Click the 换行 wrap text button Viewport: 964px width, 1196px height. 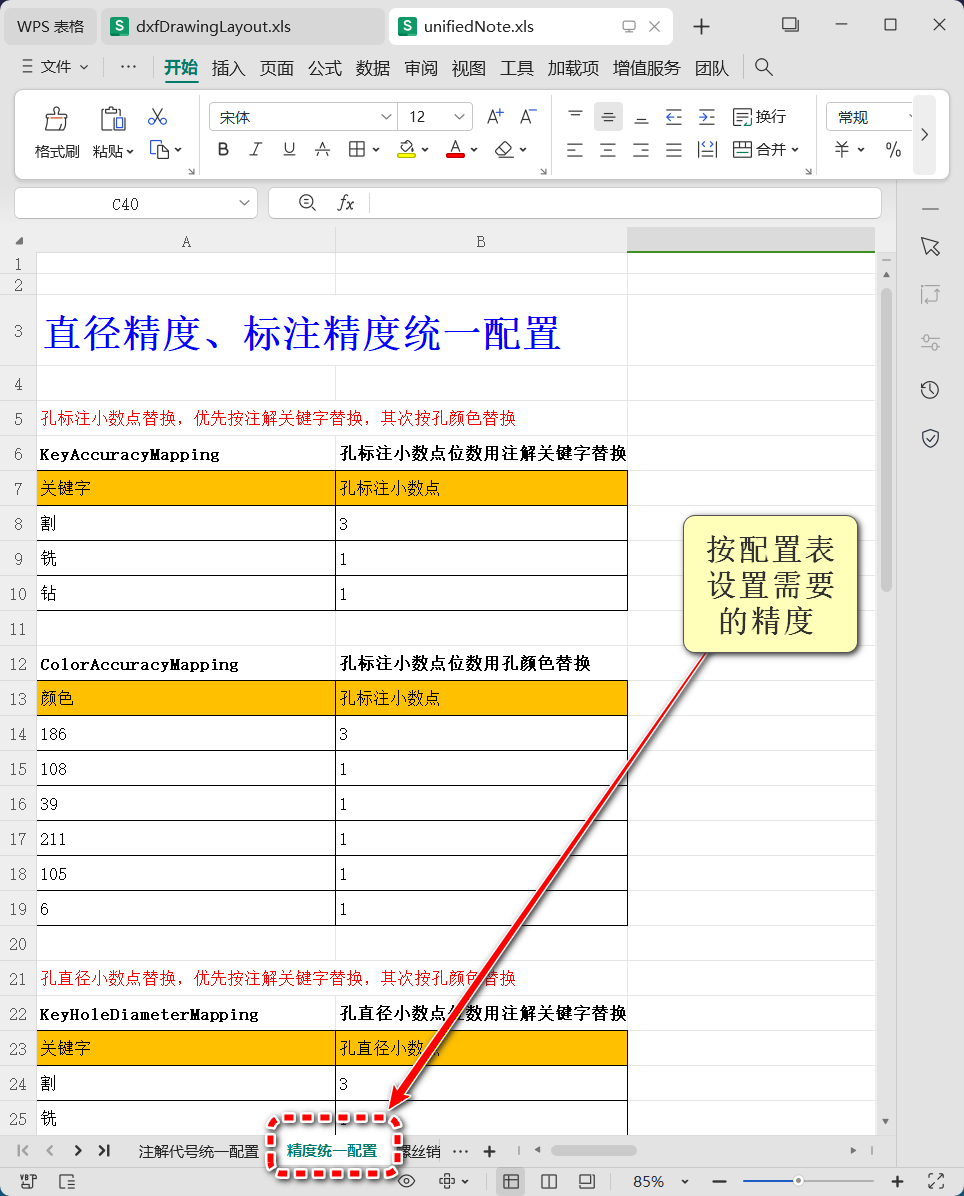click(x=759, y=117)
